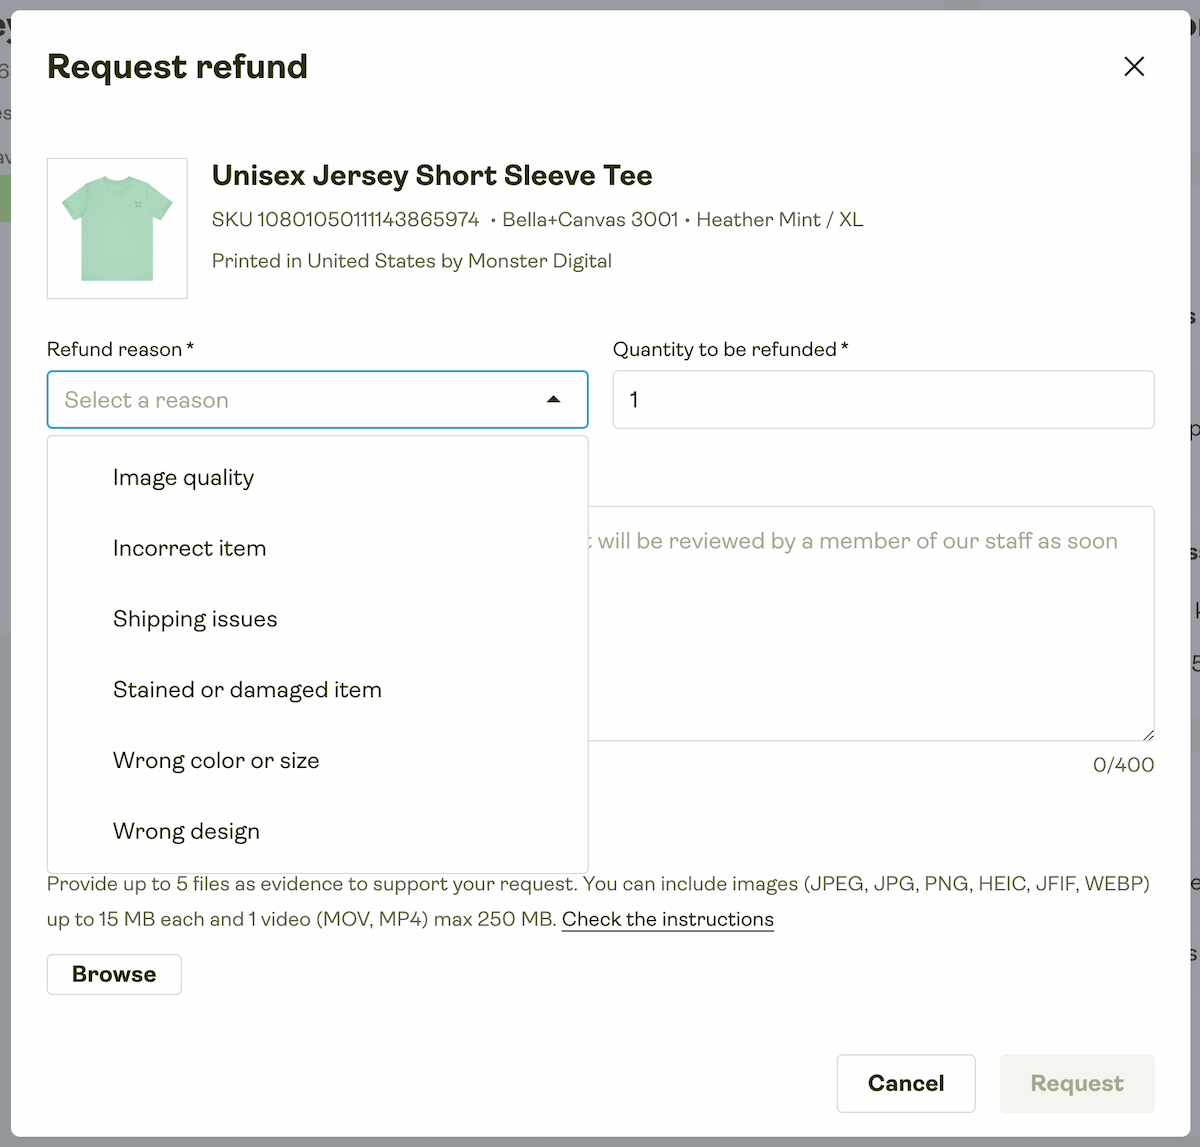1200x1147 pixels.
Task: Click the textarea resize handle
Action: click(x=1148, y=732)
